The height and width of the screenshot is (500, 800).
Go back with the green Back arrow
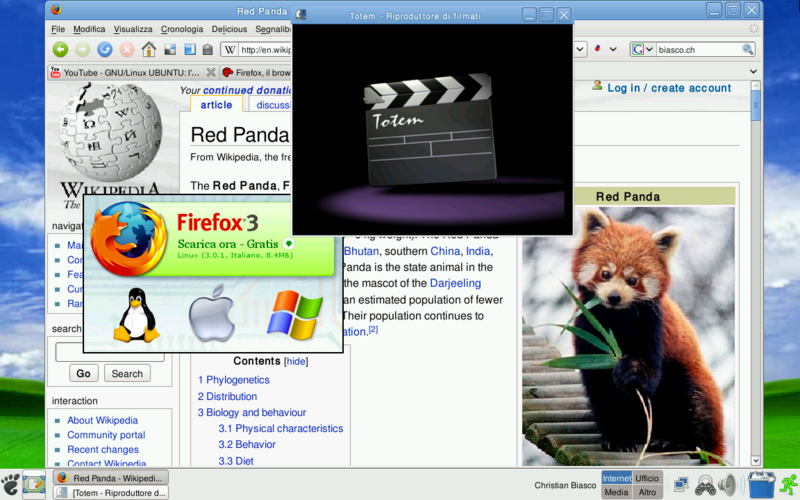coord(60,49)
